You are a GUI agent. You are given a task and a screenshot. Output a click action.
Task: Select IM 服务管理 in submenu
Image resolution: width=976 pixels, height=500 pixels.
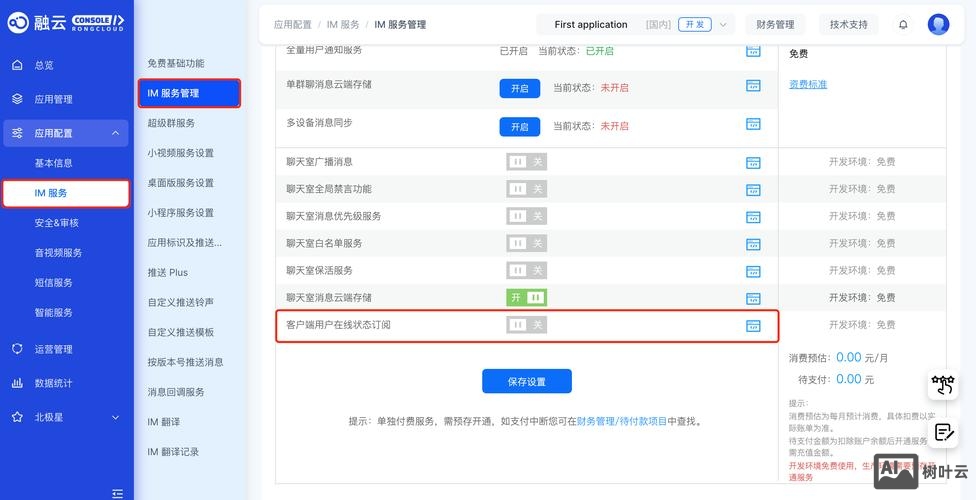189,93
